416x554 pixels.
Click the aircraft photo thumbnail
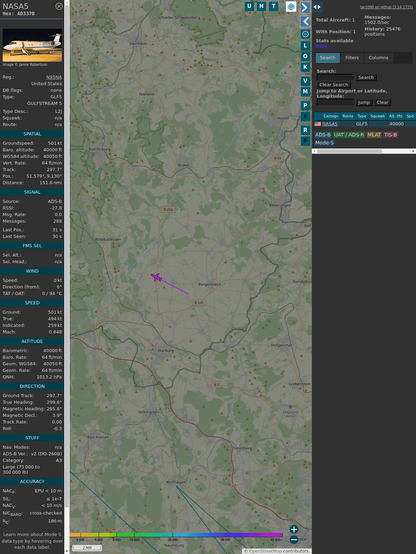pos(32,46)
